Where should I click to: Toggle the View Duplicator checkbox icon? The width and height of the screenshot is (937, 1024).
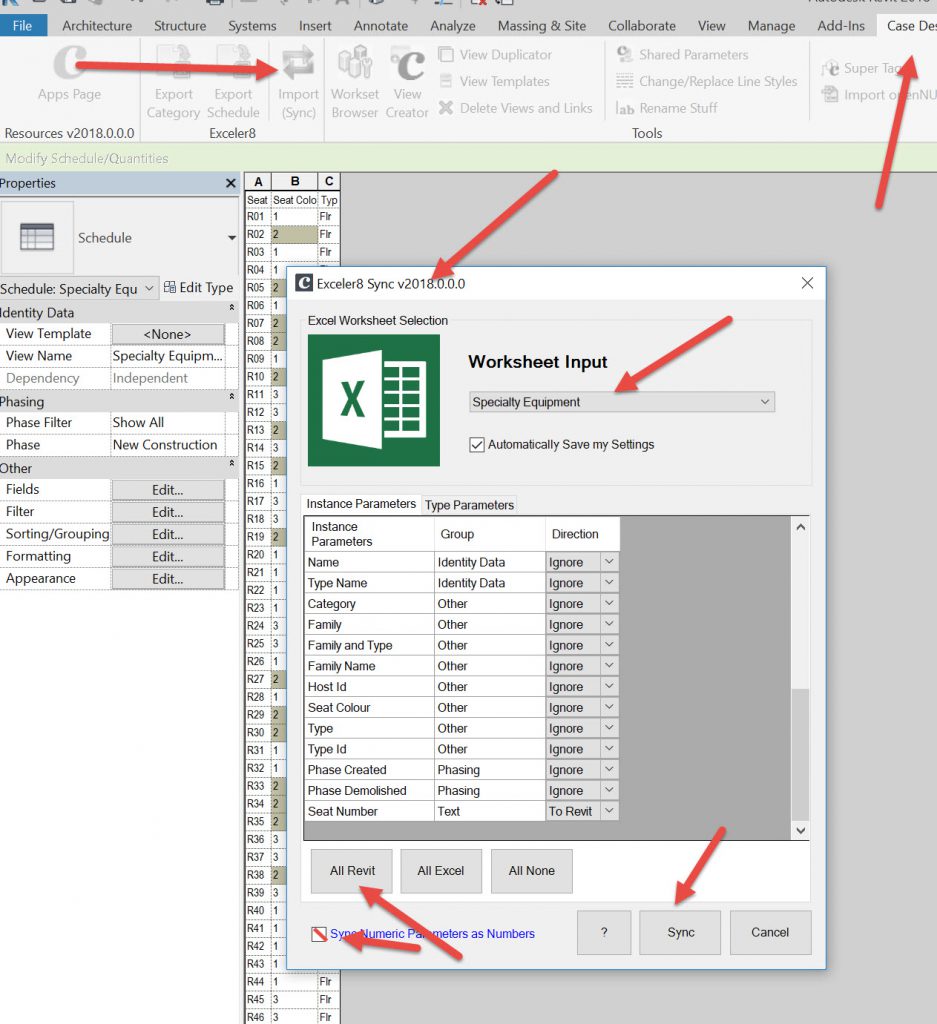point(446,55)
